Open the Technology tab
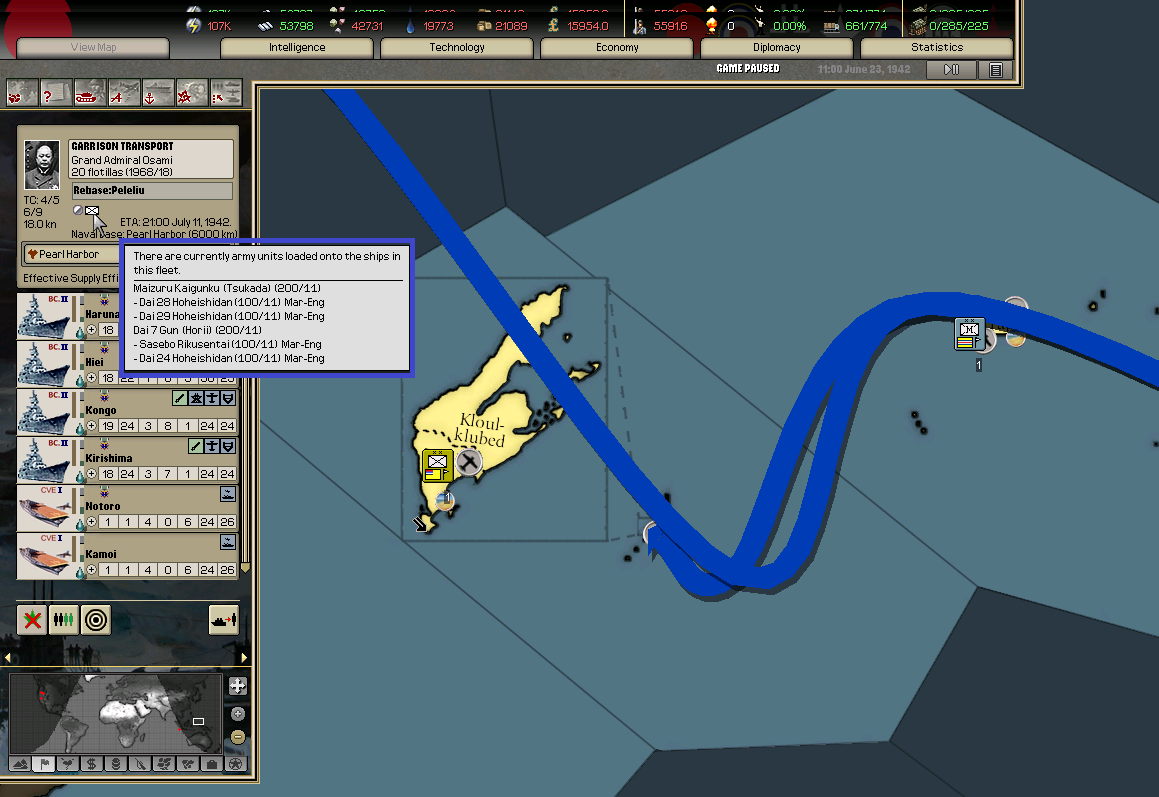 [x=457, y=47]
